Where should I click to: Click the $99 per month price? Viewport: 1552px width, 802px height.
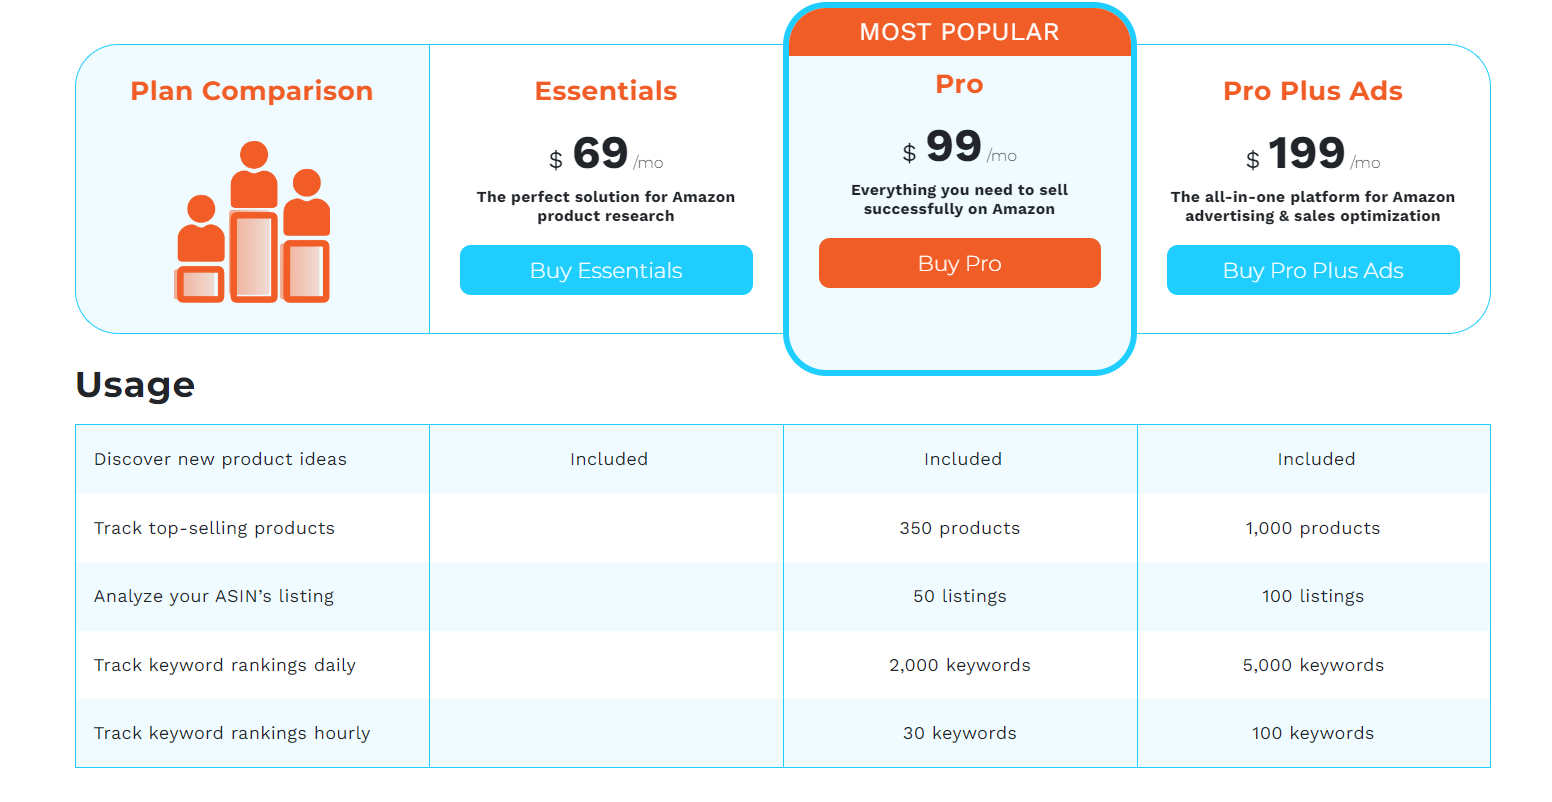[958, 147]
